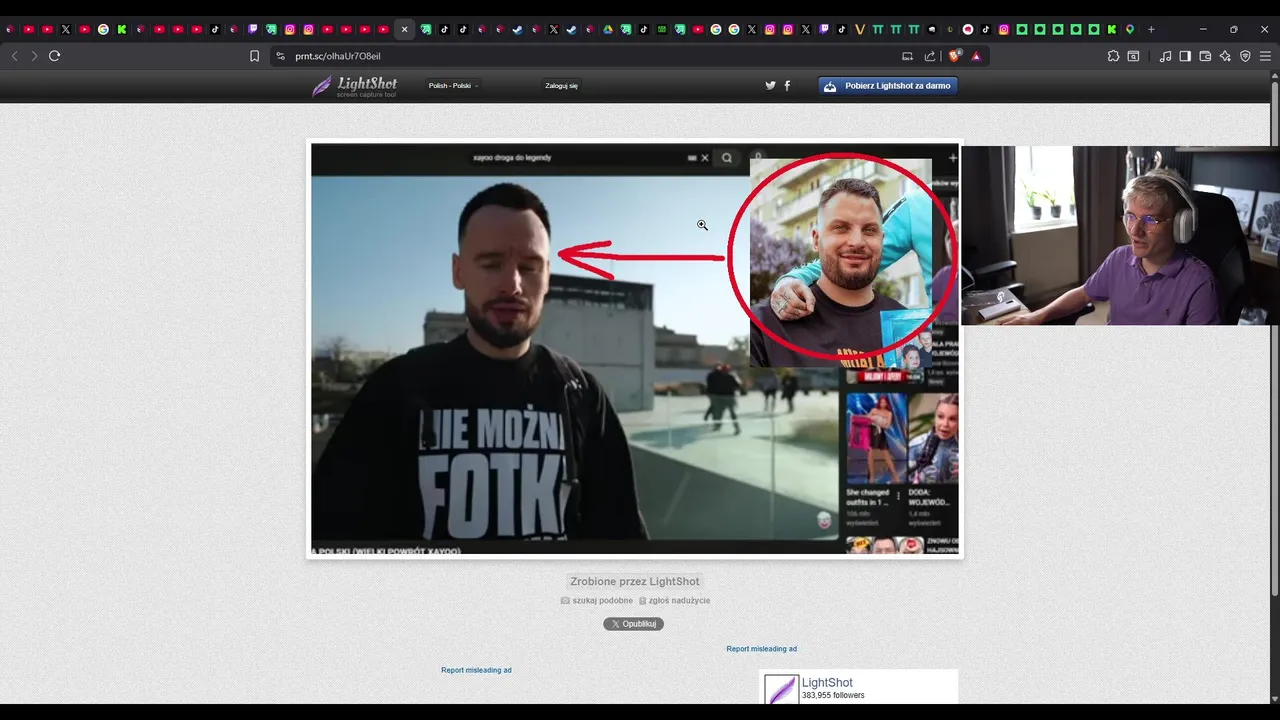Close the active prnt.sc tab
1280x720 pixels.
[x=404, y=30]
